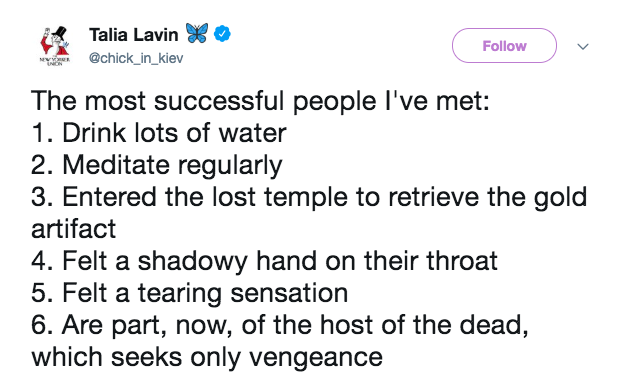Click the 'Felt a shadowy hand' line
This screenshot has width=627, height=384.
click(x=264, y=261)
